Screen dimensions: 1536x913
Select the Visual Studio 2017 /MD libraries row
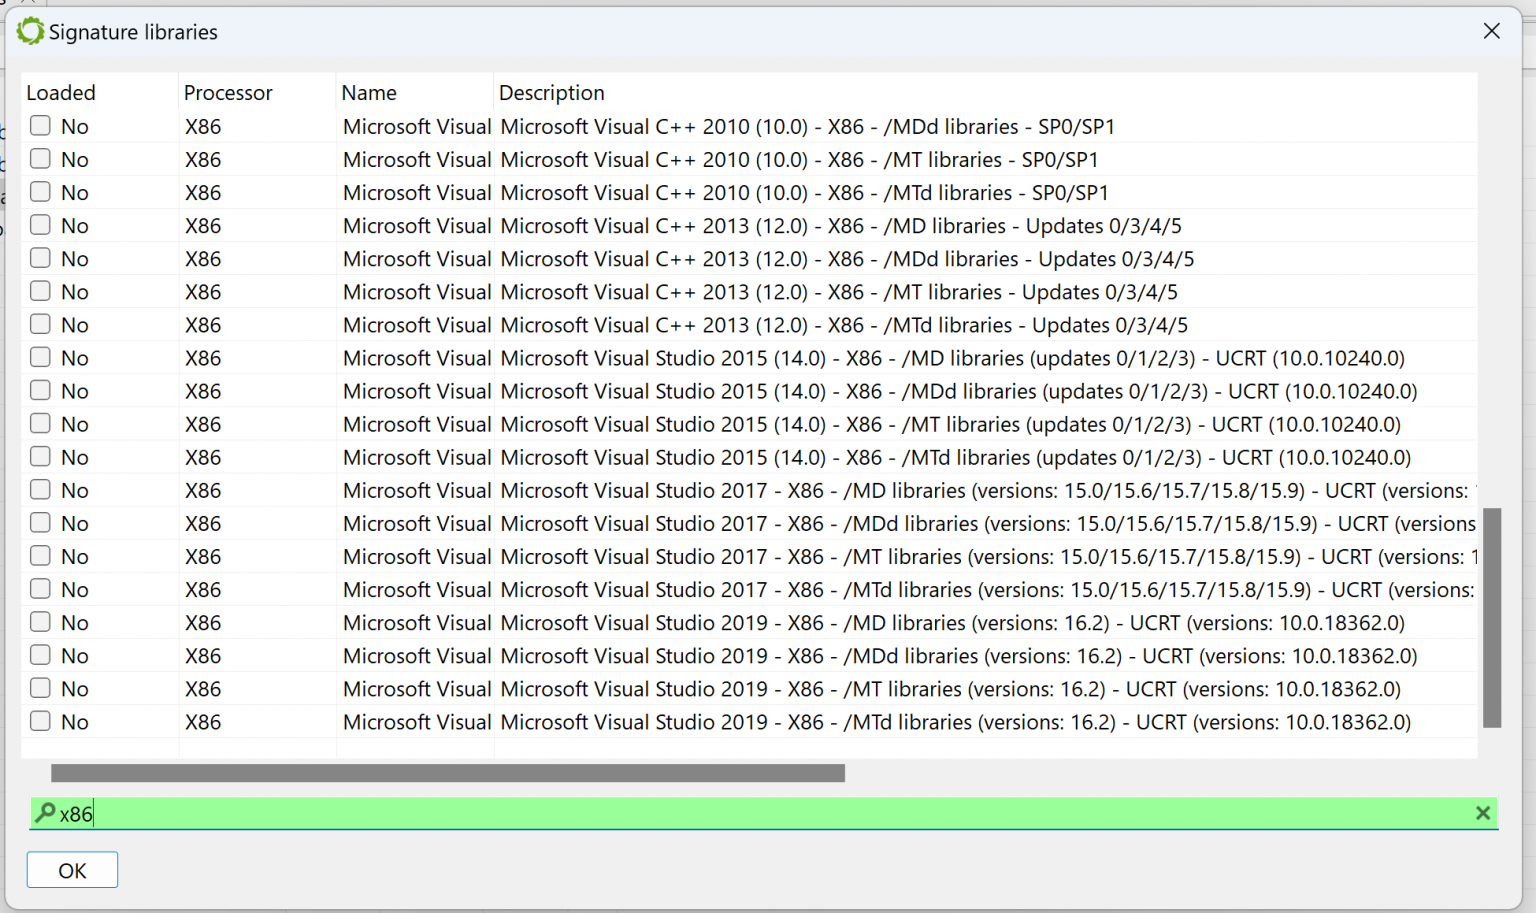[x=800, y=490]
